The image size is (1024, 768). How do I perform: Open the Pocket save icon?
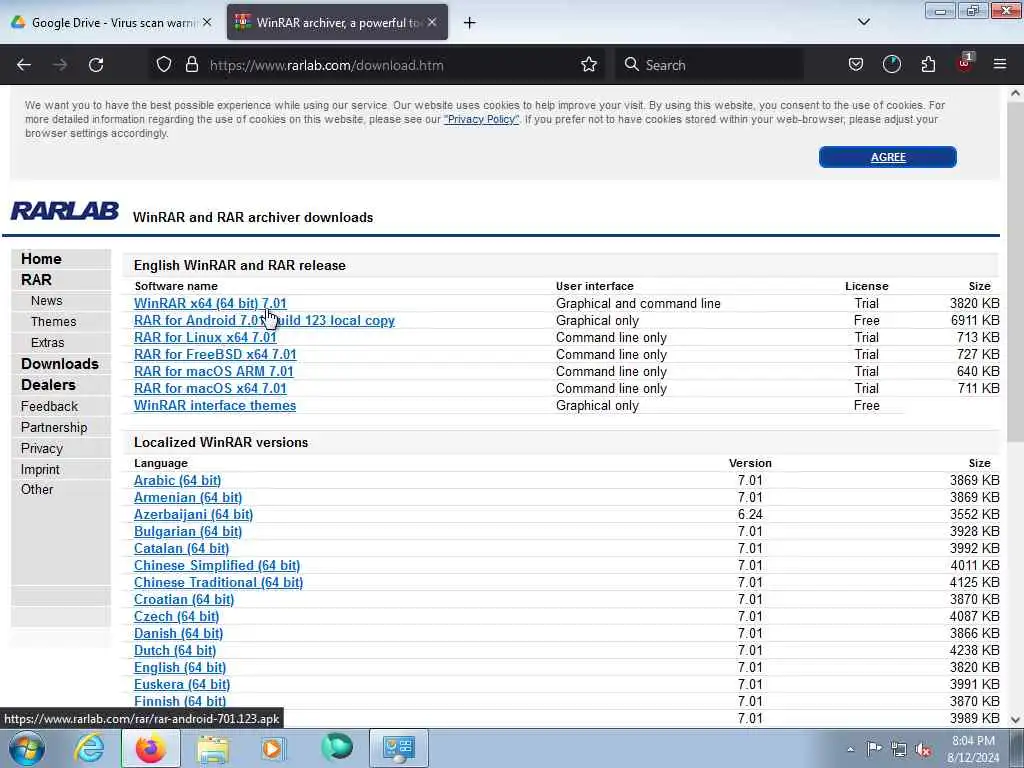tap(856, 65)
